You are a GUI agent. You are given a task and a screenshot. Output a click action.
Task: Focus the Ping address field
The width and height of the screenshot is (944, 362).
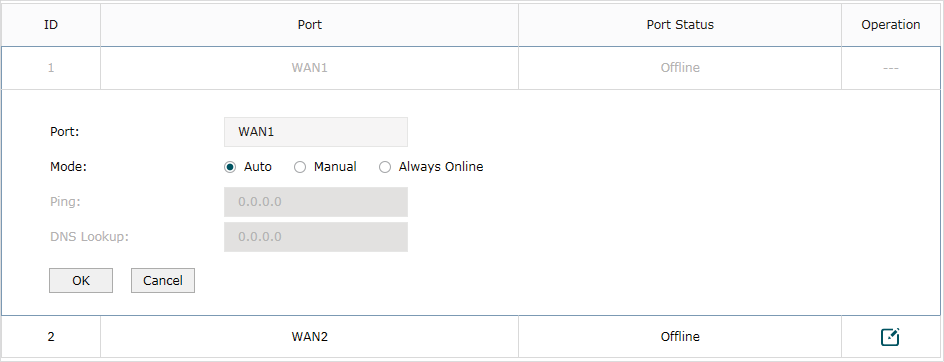pos(315,202)
